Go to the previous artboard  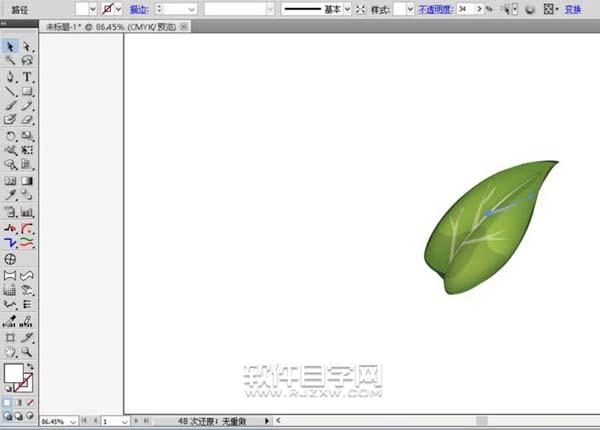tap(95, 421)
